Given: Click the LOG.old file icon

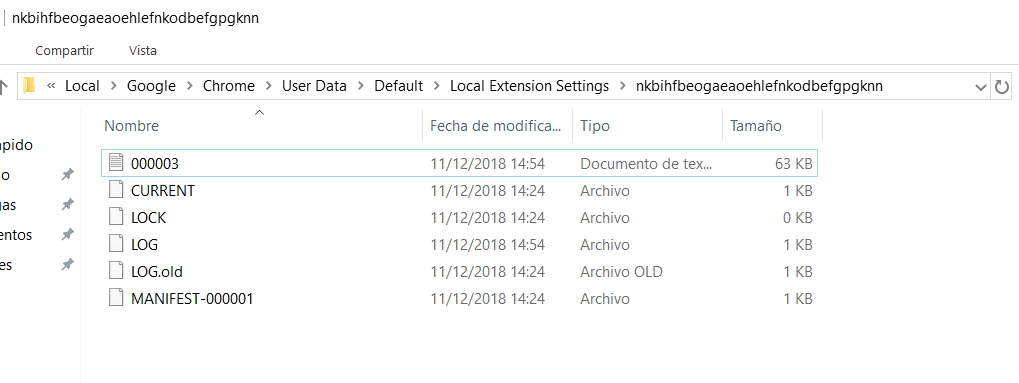Looking at the screenshot, I should pos(116,271).
